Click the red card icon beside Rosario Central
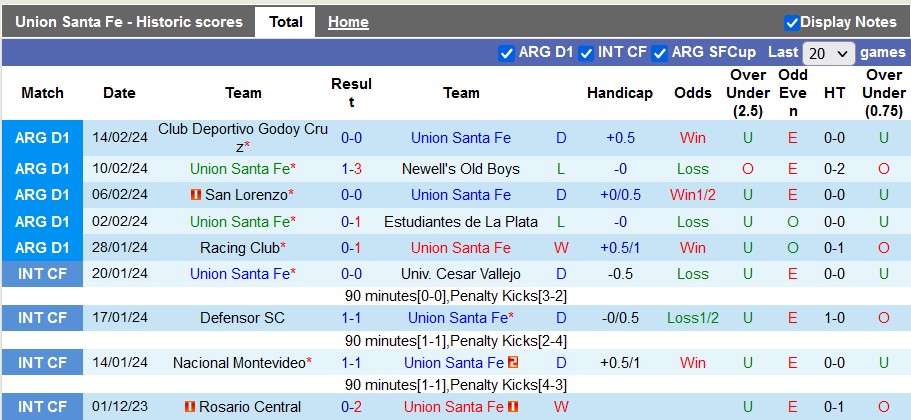Image resolution: width=911 pixels, height=420 pixels. [x=190, y=407]
